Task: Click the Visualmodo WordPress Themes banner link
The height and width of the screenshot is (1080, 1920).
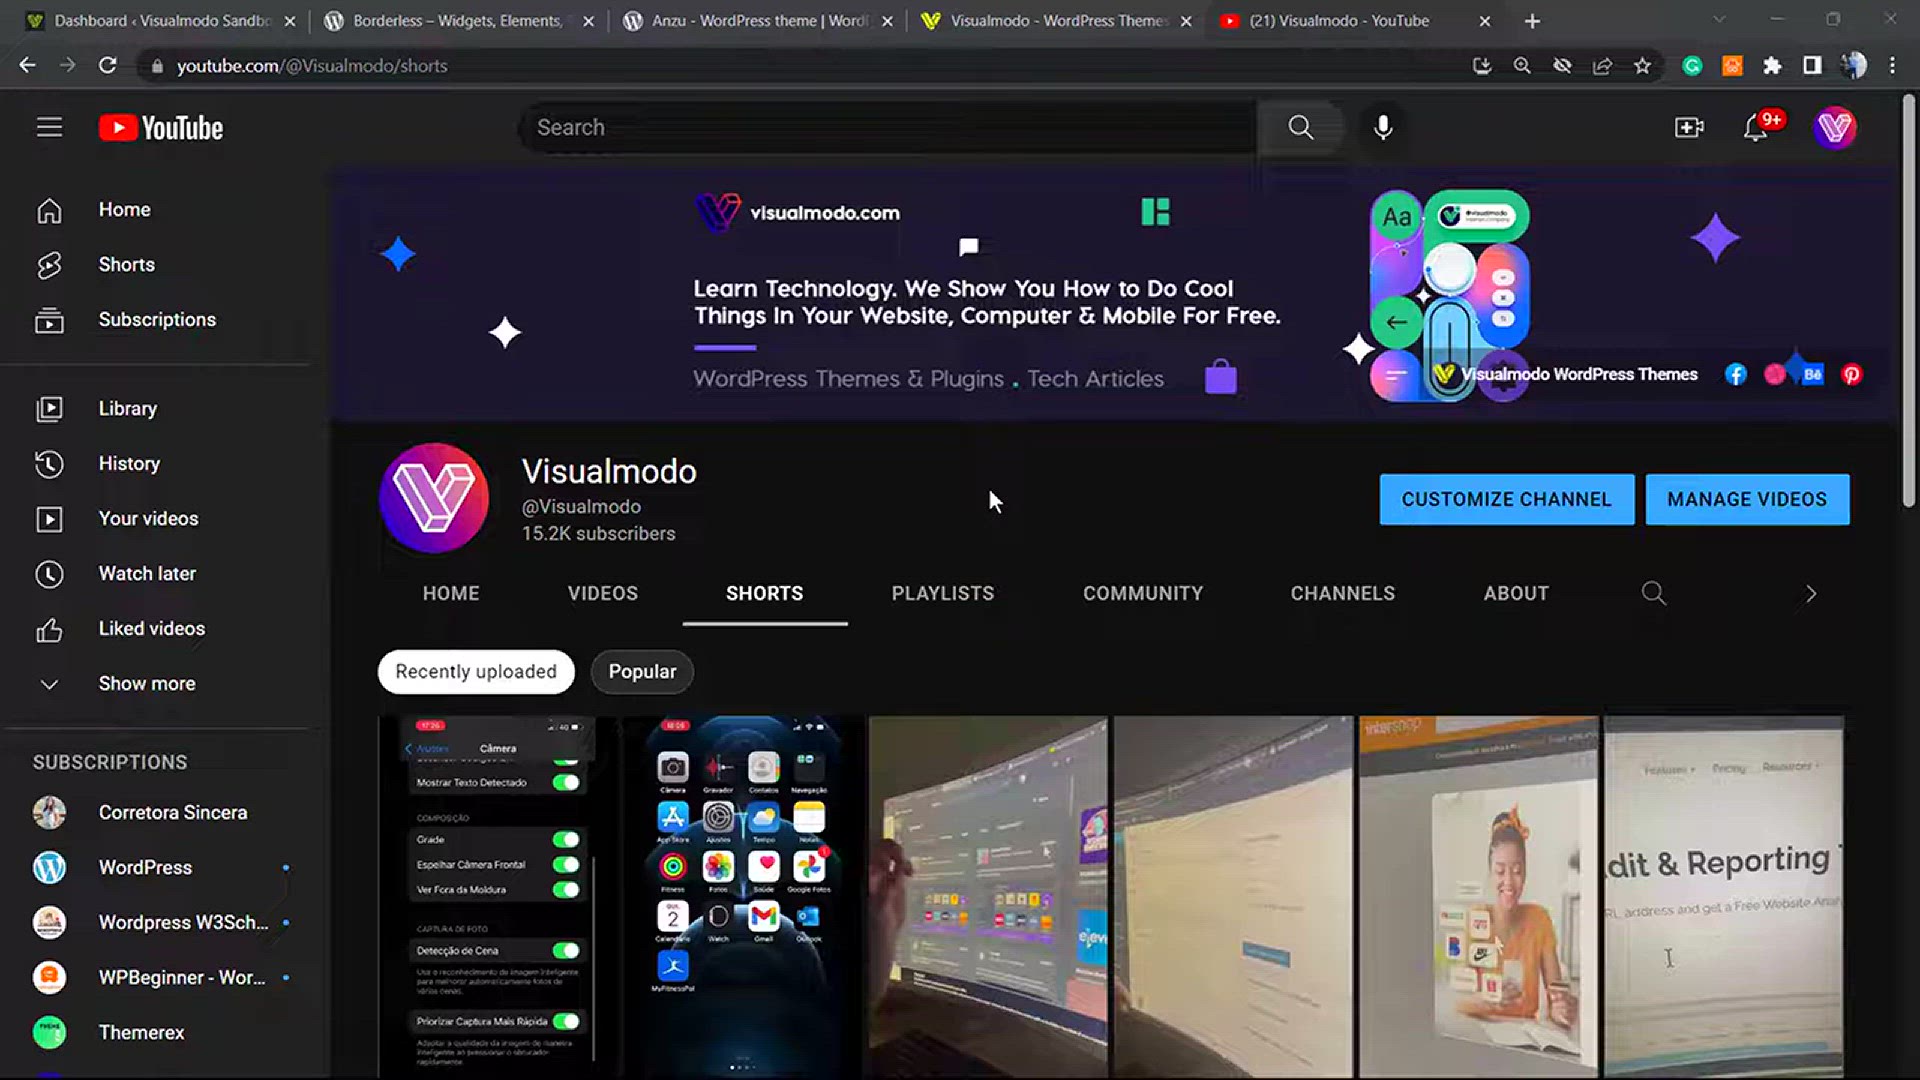Action: [x=1566, y=374]
